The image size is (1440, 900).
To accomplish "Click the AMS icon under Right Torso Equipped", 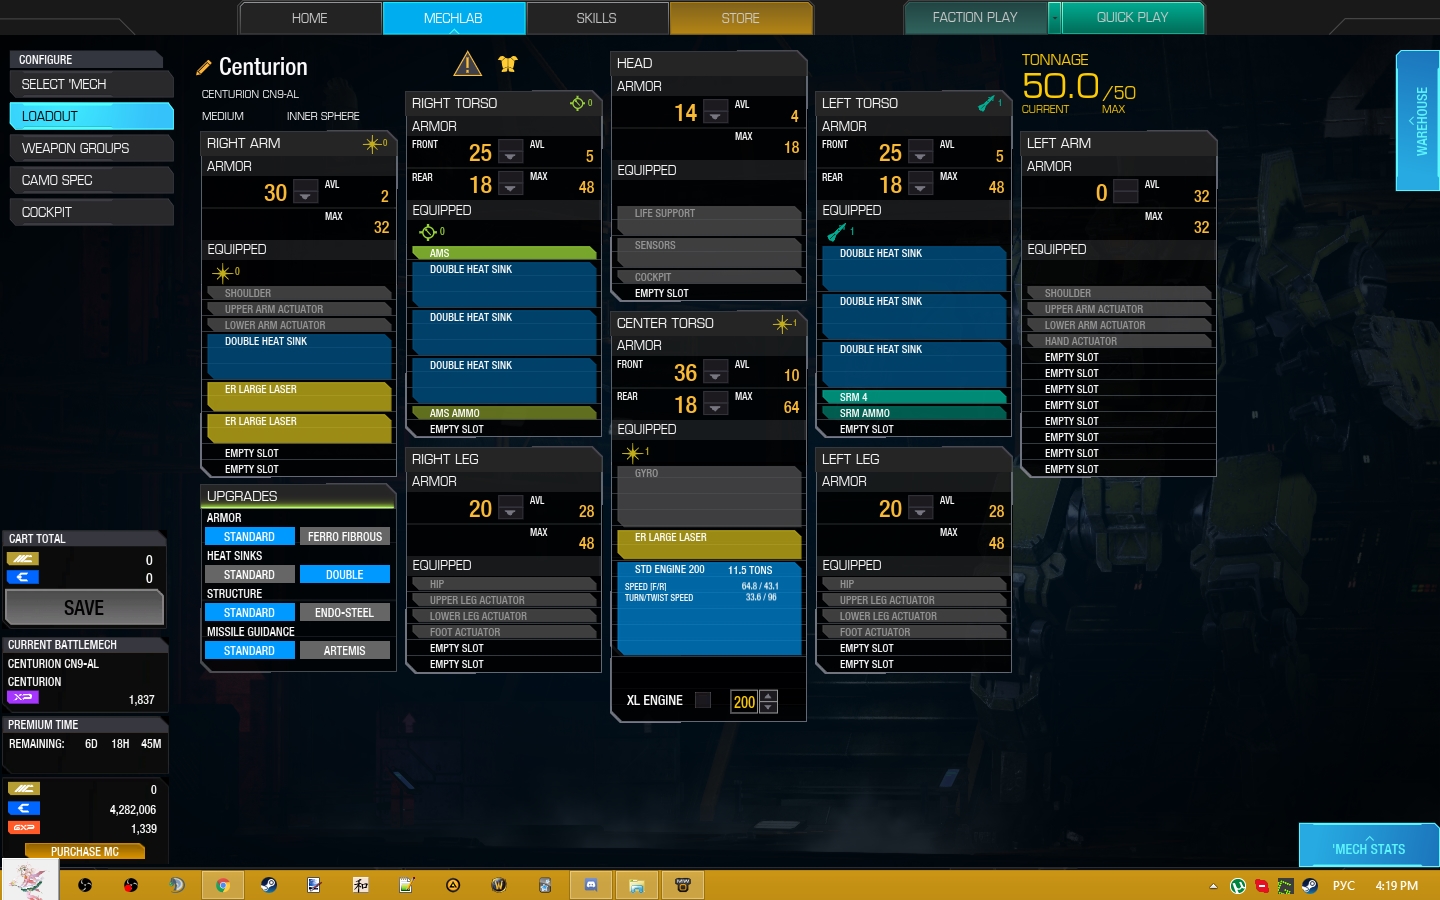I will tap(429, 232).
